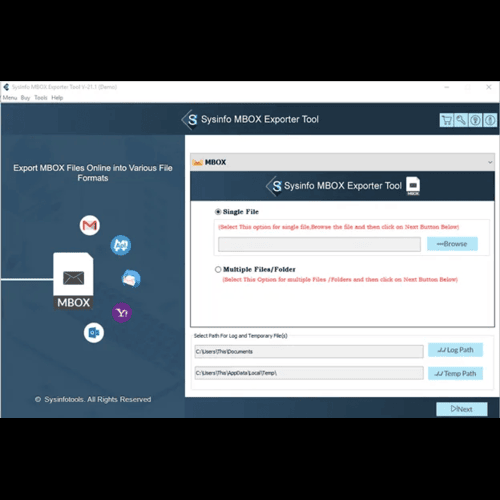
Task: Click 'Select Path For Log and Temporary File(s)' label
Action: (x=241, y=336)
